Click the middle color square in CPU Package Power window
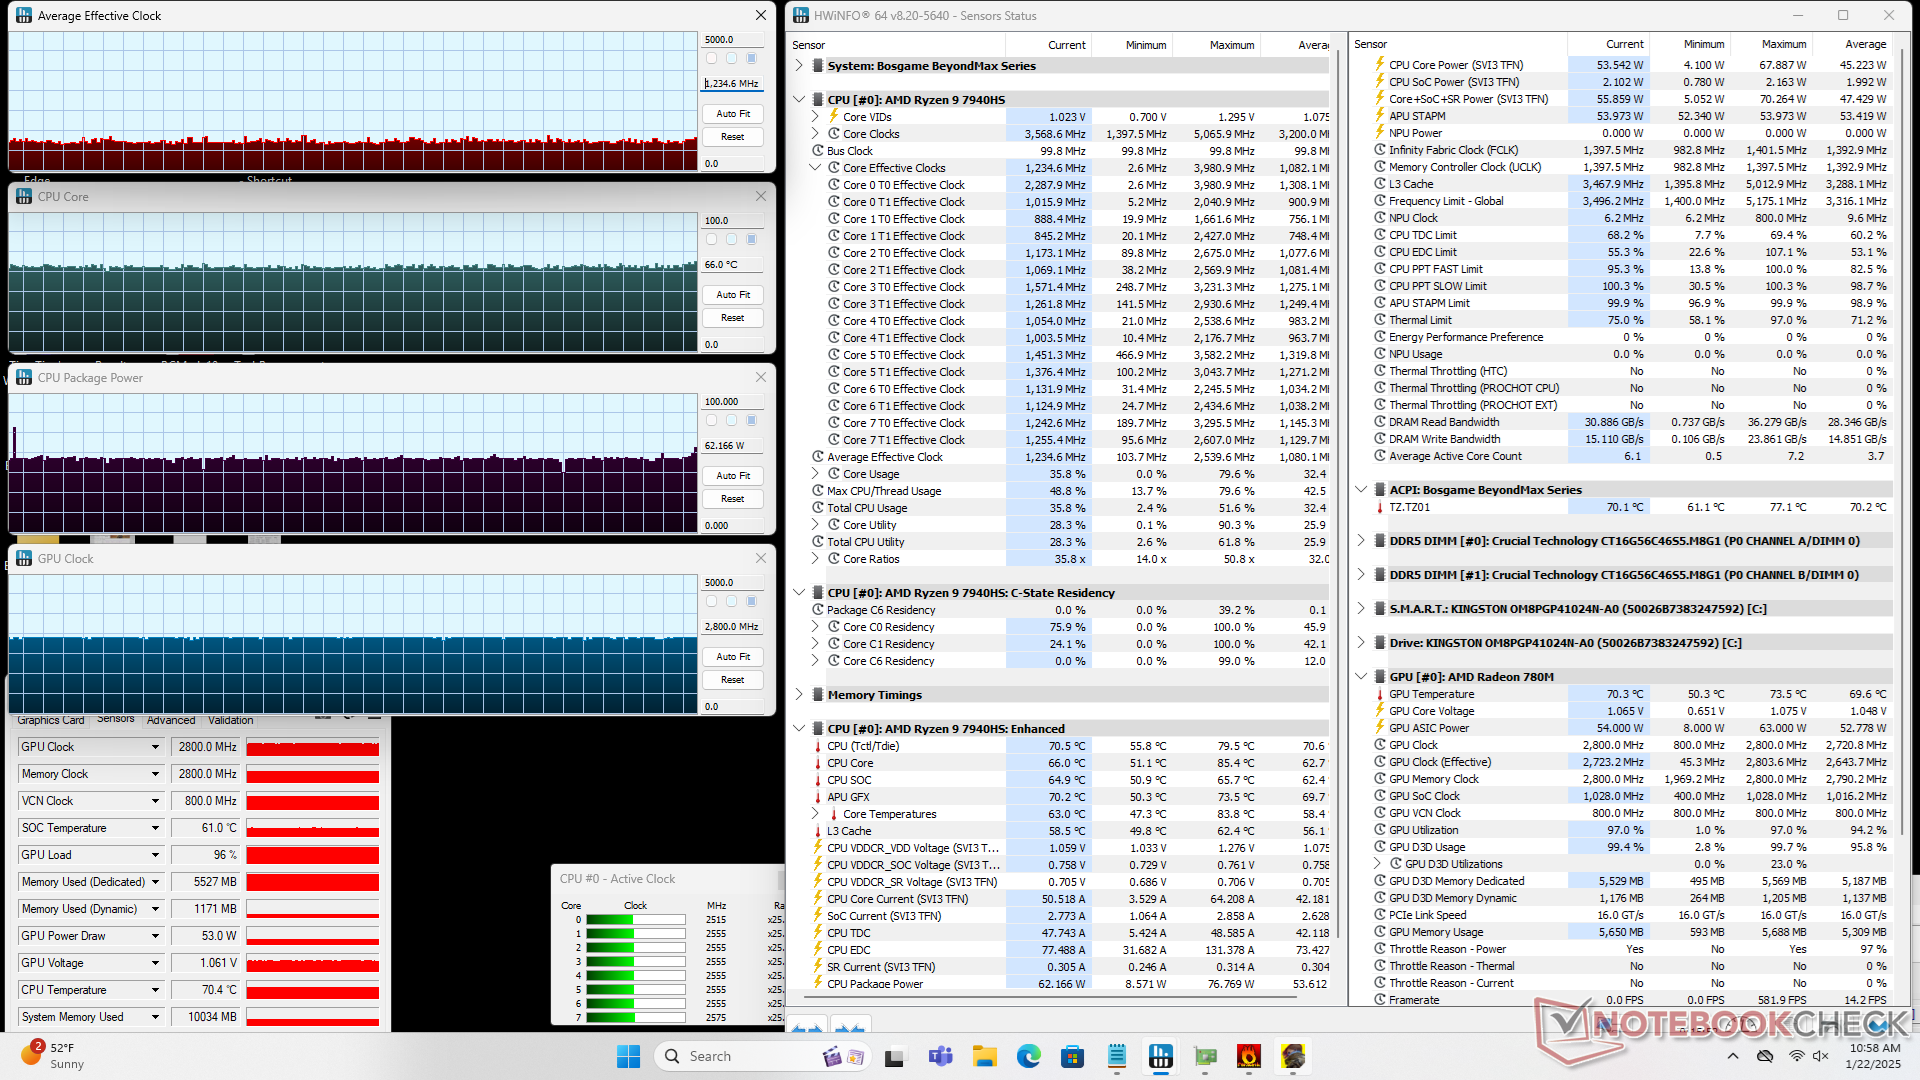Image resolution: width=1920 pixels, height=1080 pixels. pos(732,420)
